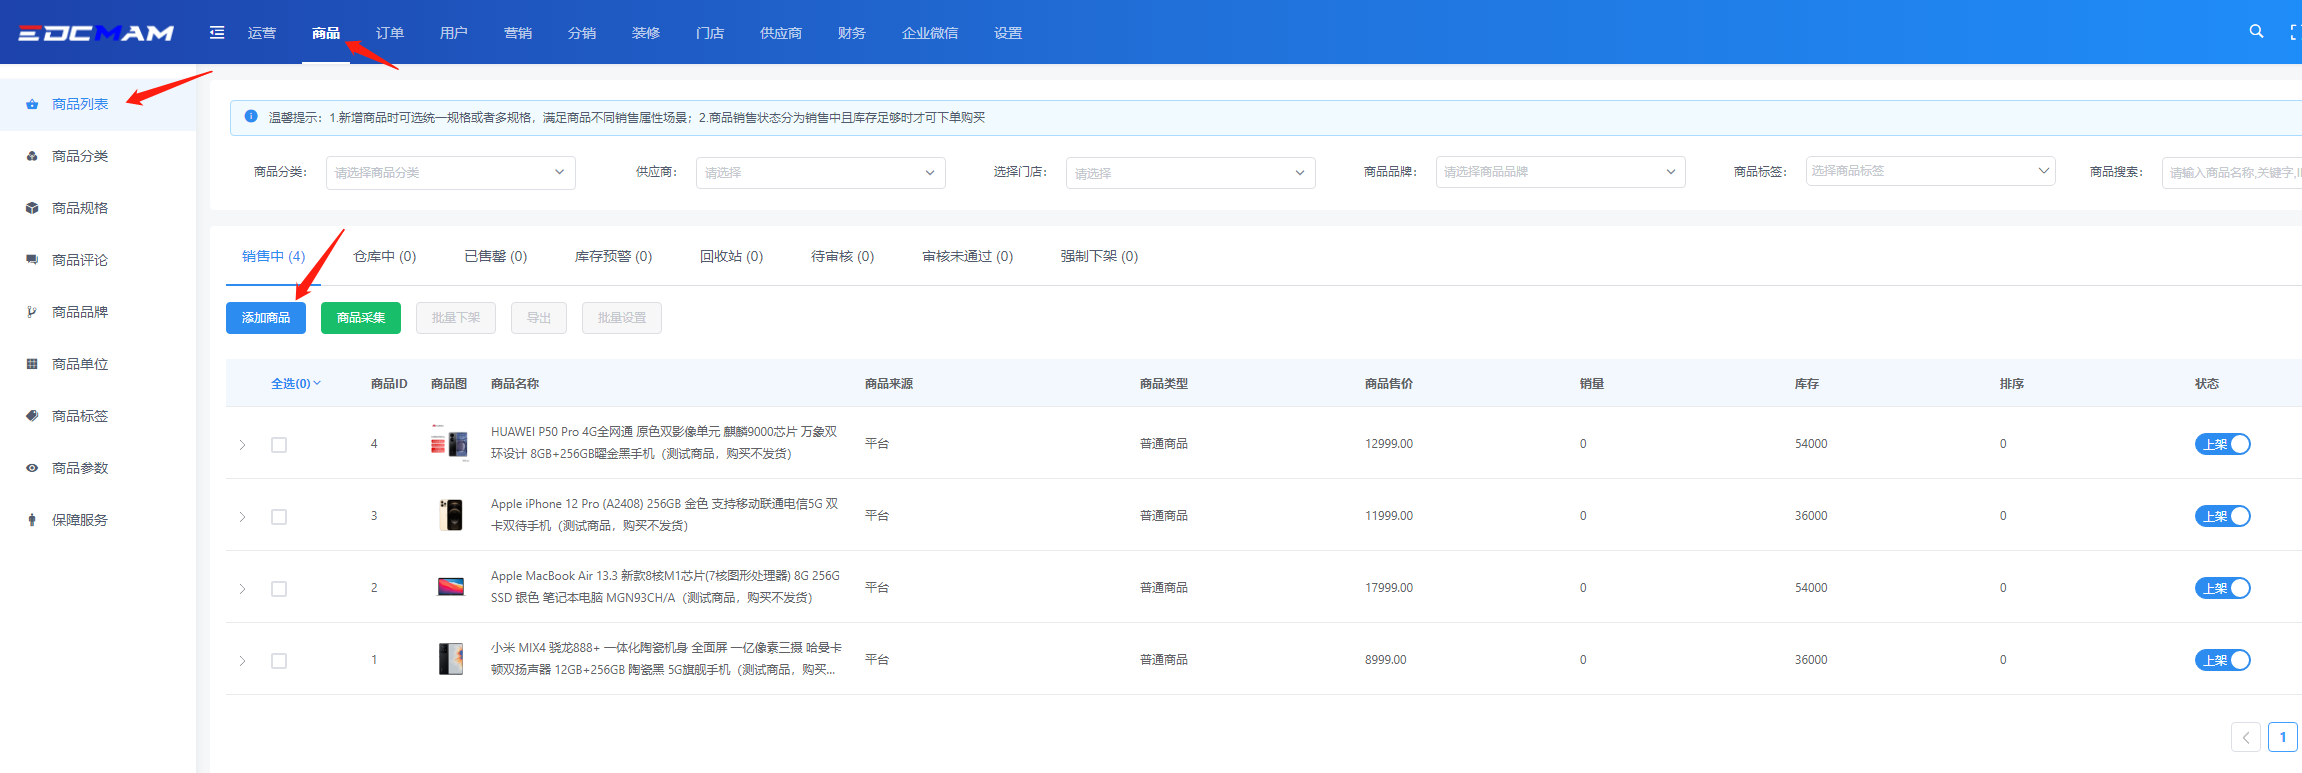Open the 全选 selection dropdown in table header
2302x773 pixels.
pos(296,384)
